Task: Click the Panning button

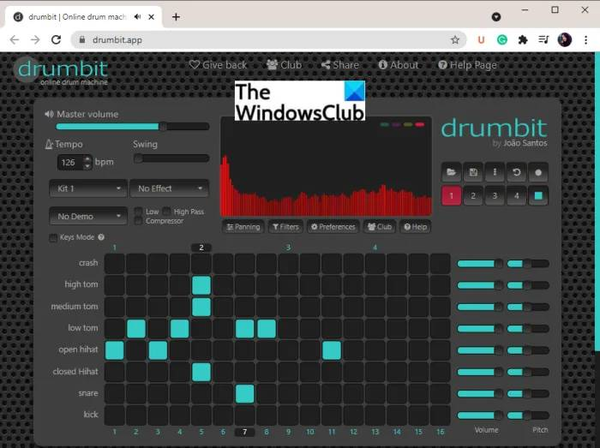Action: (x=243, y=227)
